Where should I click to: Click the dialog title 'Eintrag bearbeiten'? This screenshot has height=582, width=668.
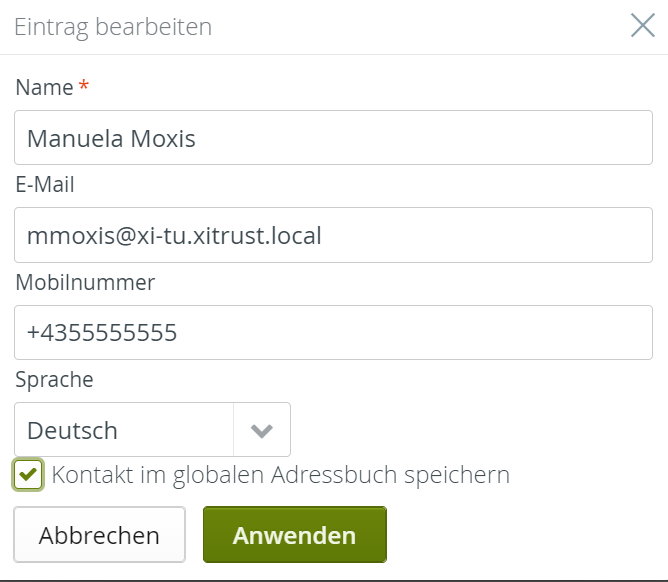[x=112, y=27]
